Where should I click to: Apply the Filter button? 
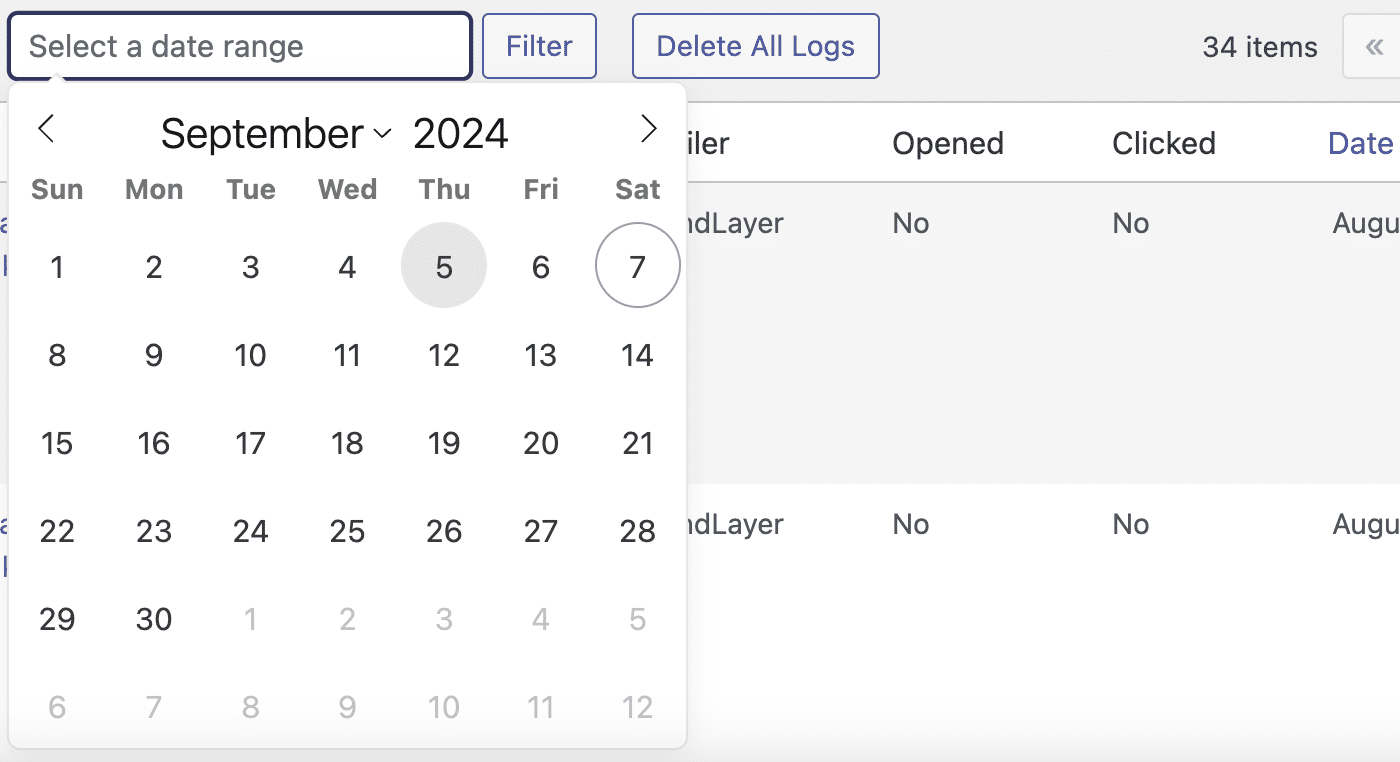click(x=538, y=45)
